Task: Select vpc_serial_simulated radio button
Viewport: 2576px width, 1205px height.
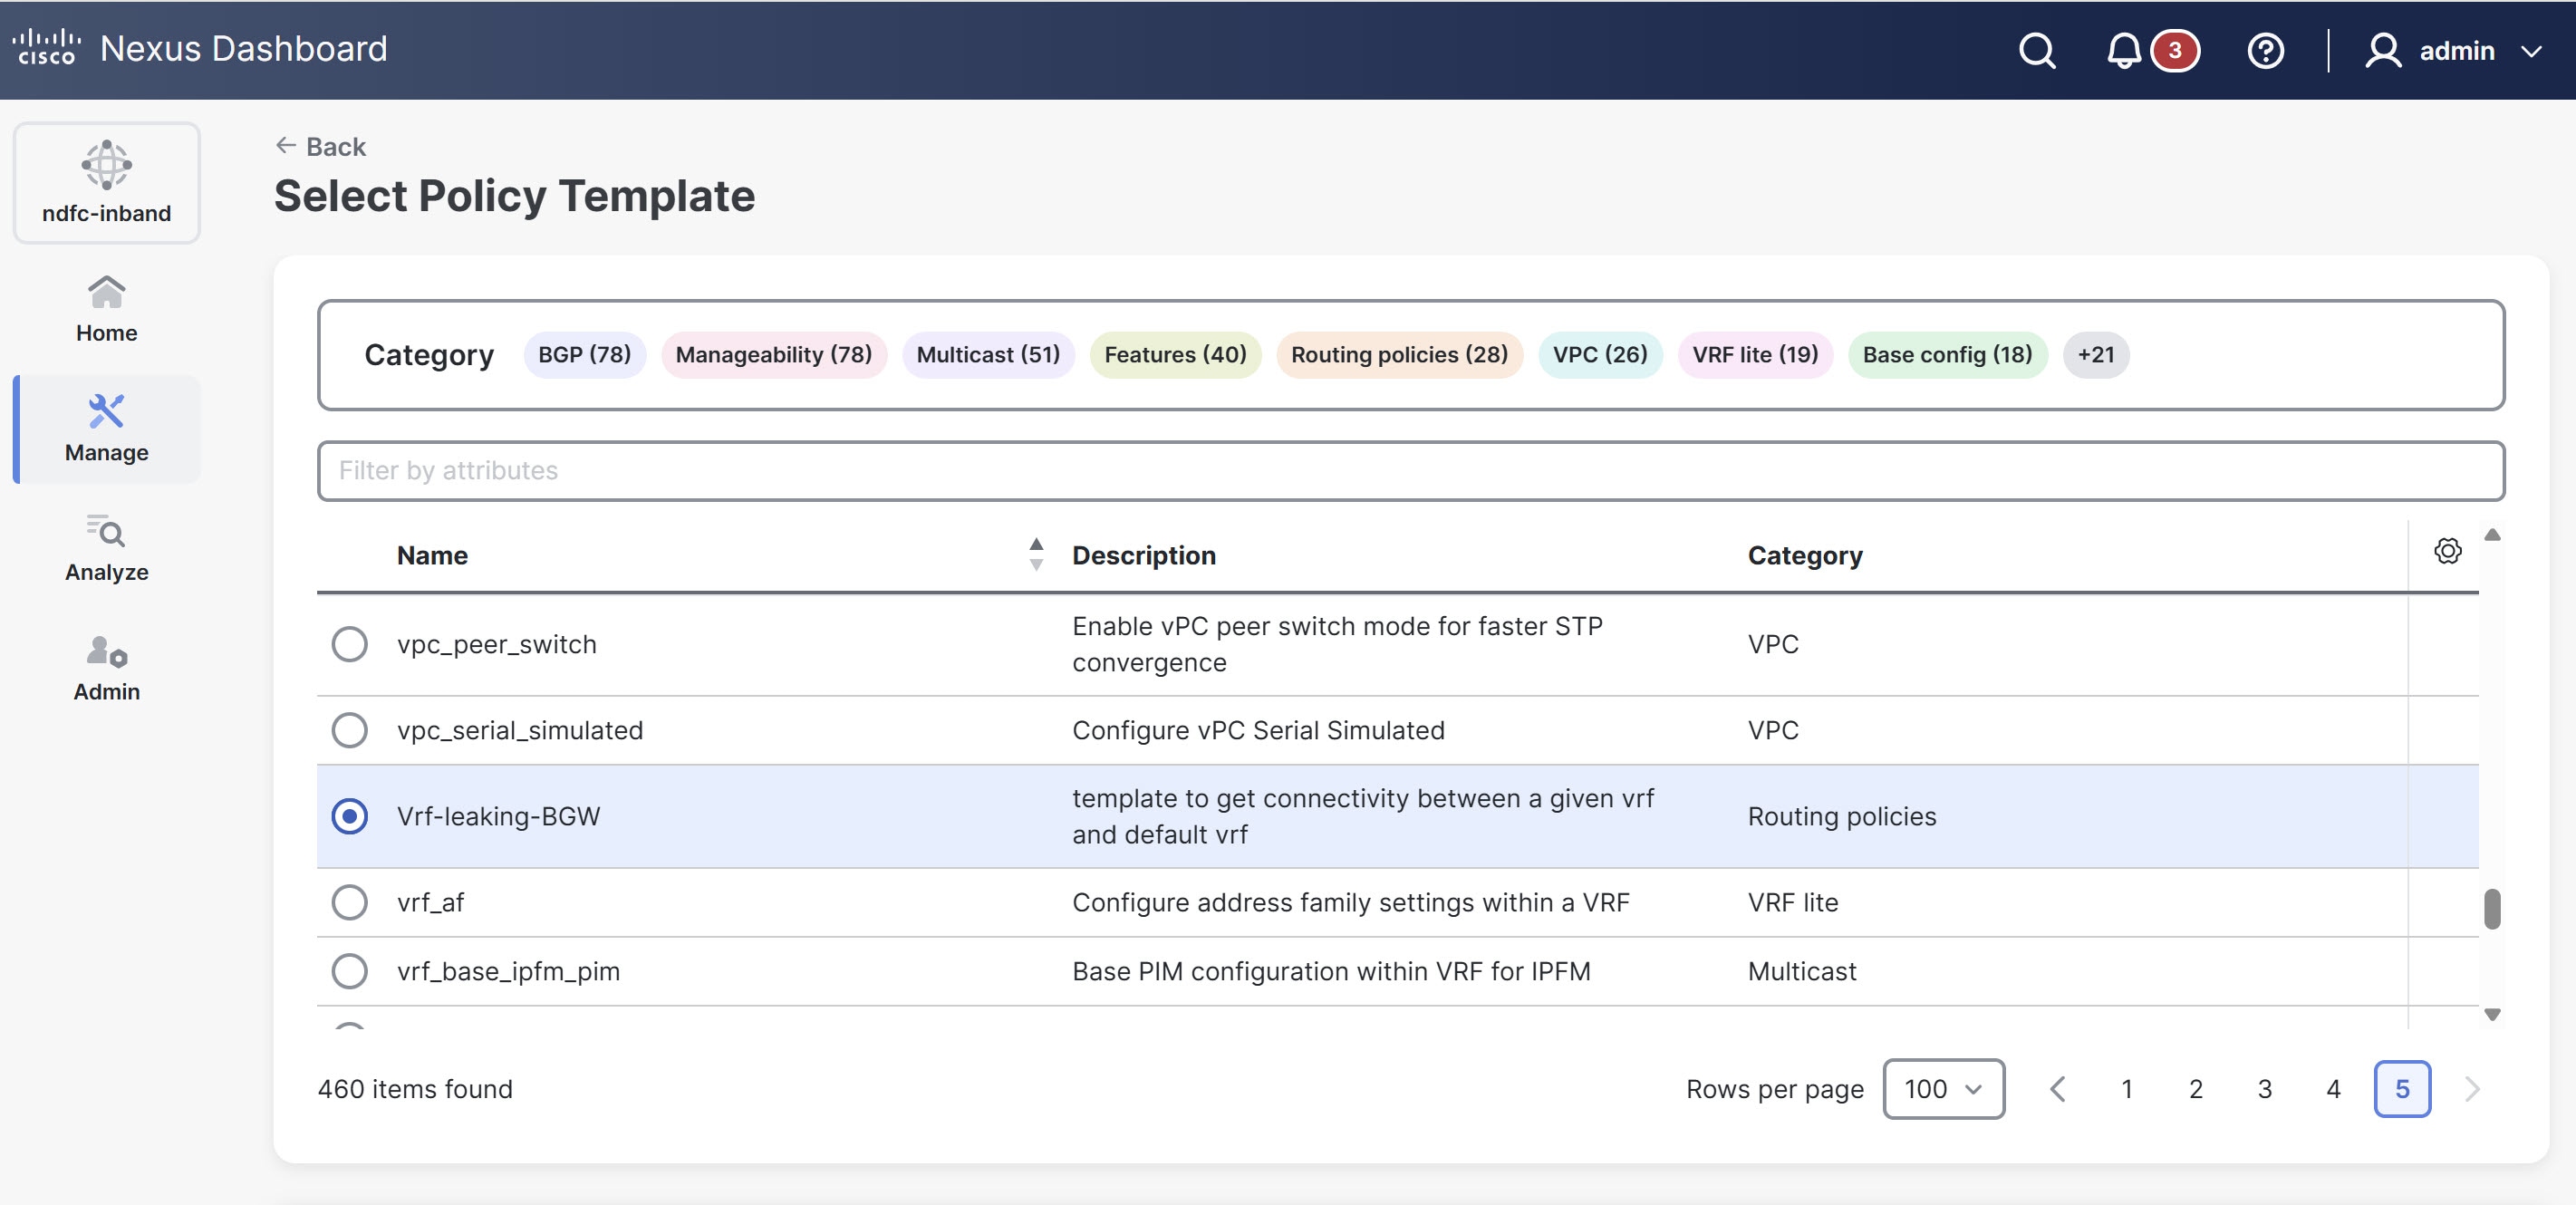Action: pyautogui.click(x=349, y=730)
